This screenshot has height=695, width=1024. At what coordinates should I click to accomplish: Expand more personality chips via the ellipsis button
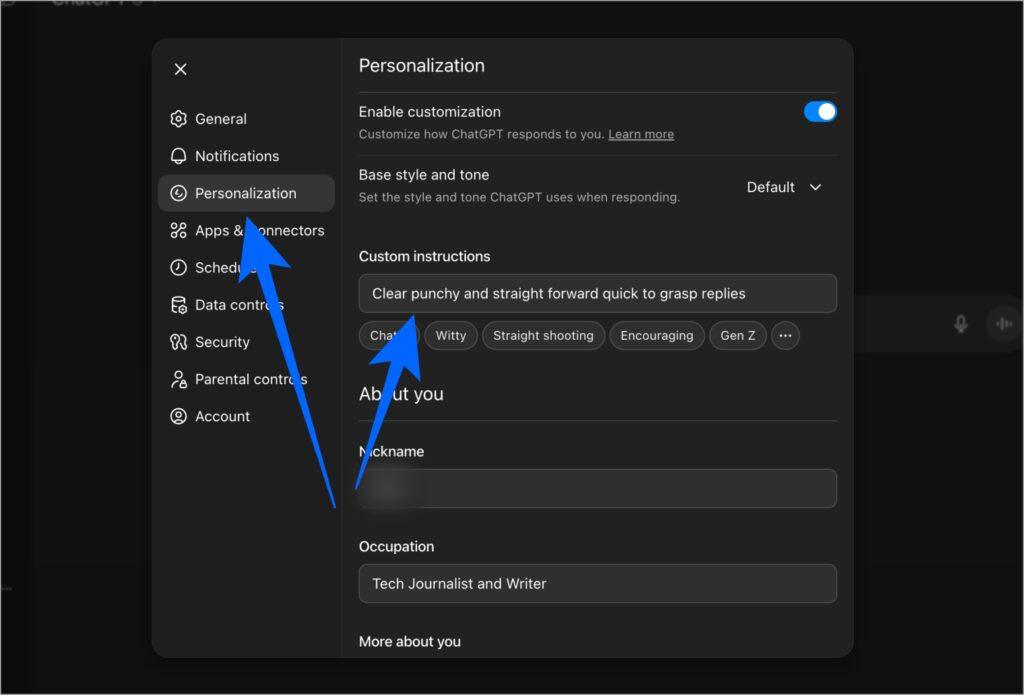point(785,335)
